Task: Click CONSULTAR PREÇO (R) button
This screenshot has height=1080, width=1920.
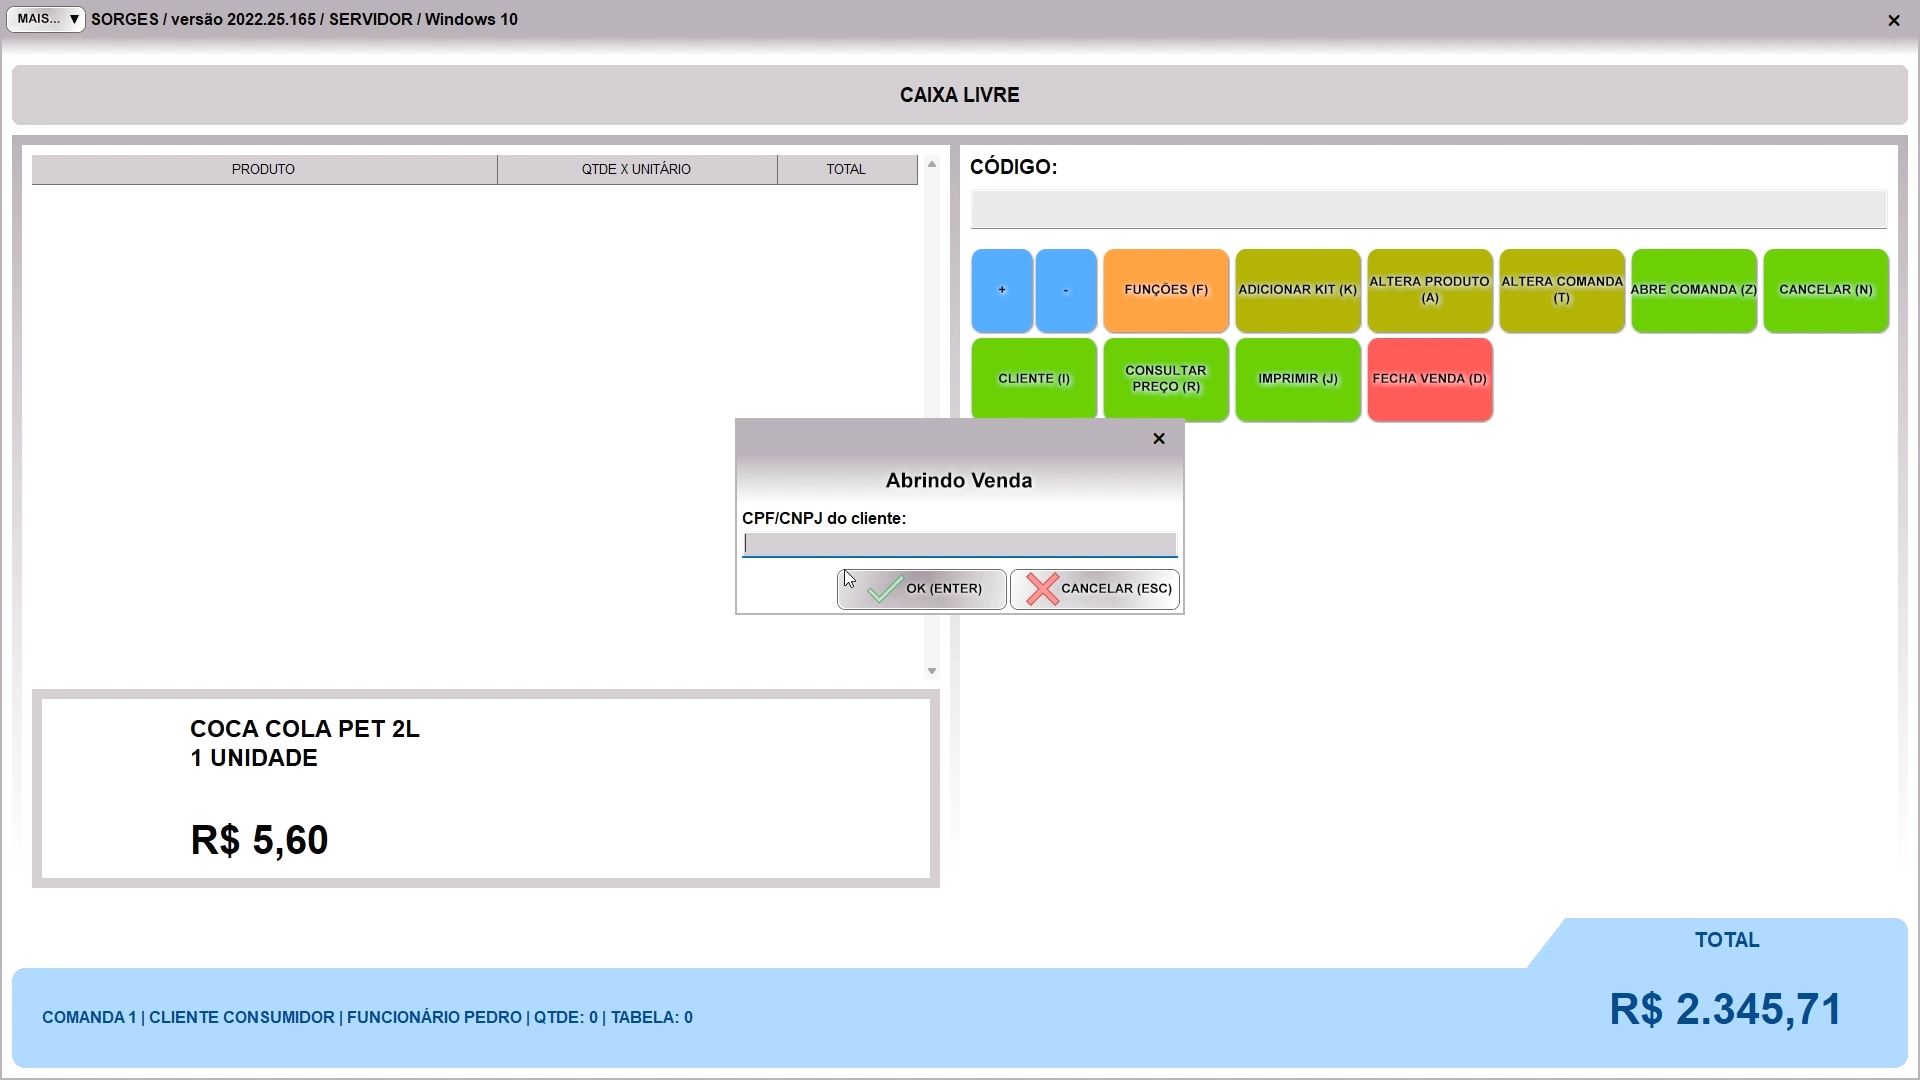Action: coord(1165,379)
